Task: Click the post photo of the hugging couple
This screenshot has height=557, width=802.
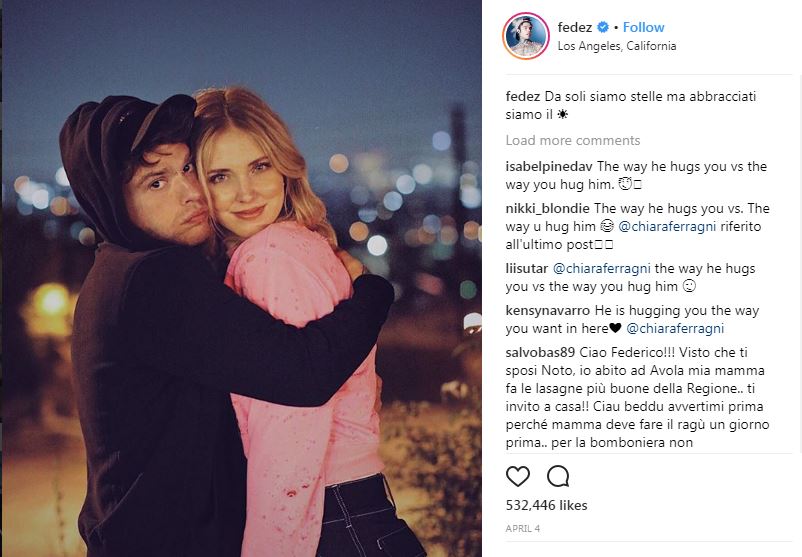Action: tap(240, 278)
